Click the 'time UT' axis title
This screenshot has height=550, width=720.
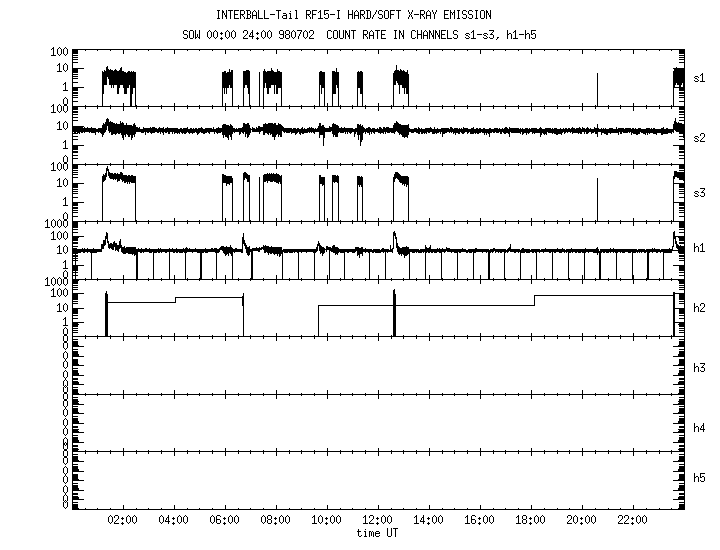[377, 534]
